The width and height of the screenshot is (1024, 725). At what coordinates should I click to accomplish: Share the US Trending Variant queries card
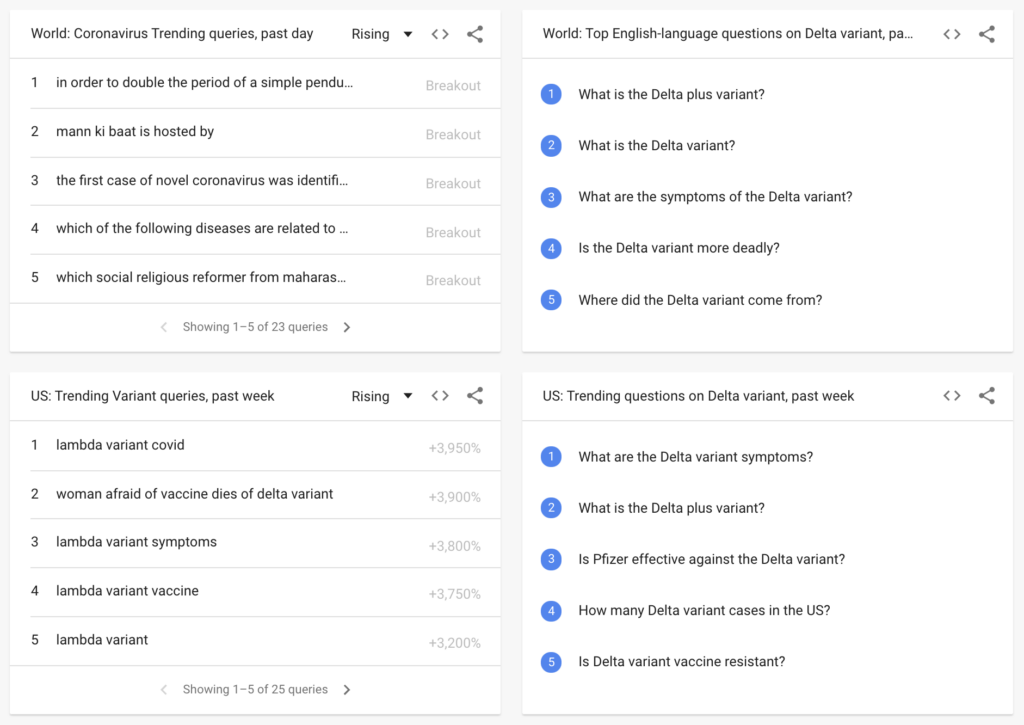click(x=475, y=396)
